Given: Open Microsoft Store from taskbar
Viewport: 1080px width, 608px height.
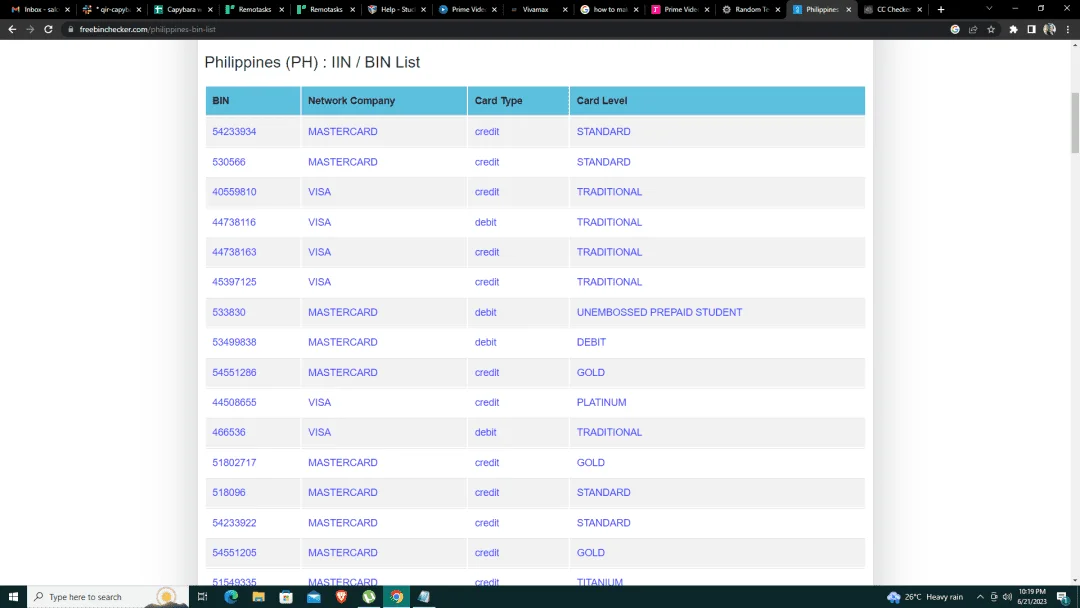Looking at the screenshot, I should point(286,597).
